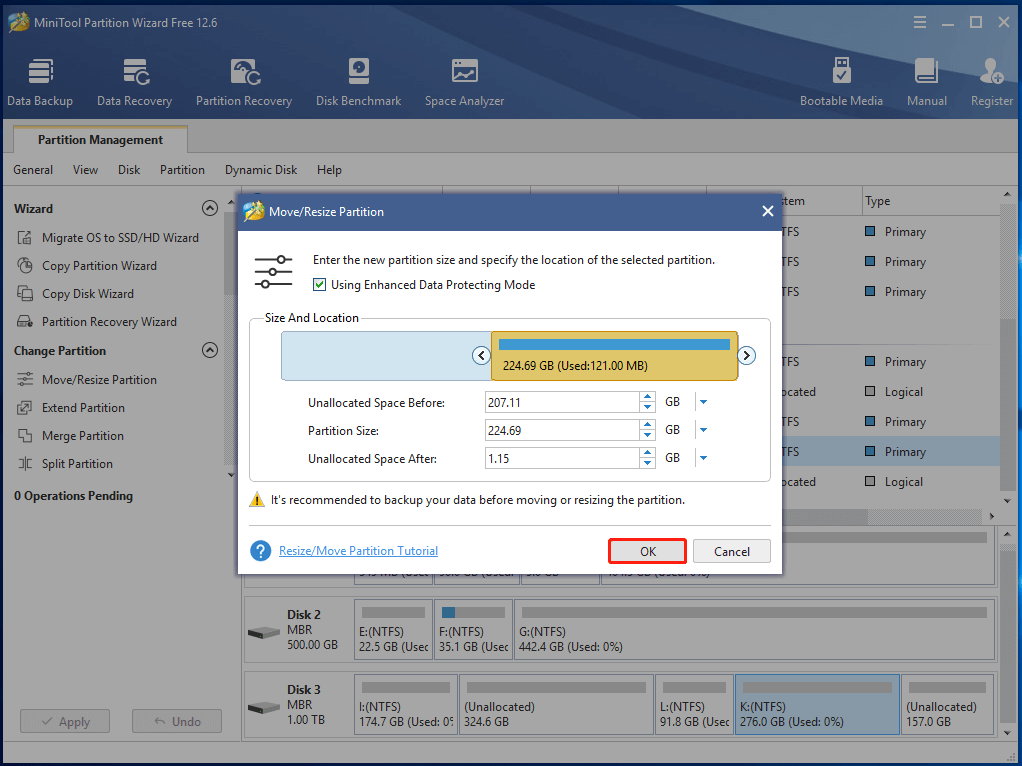
Task: Collapse the Change Partition section
Action: (210, 350)
